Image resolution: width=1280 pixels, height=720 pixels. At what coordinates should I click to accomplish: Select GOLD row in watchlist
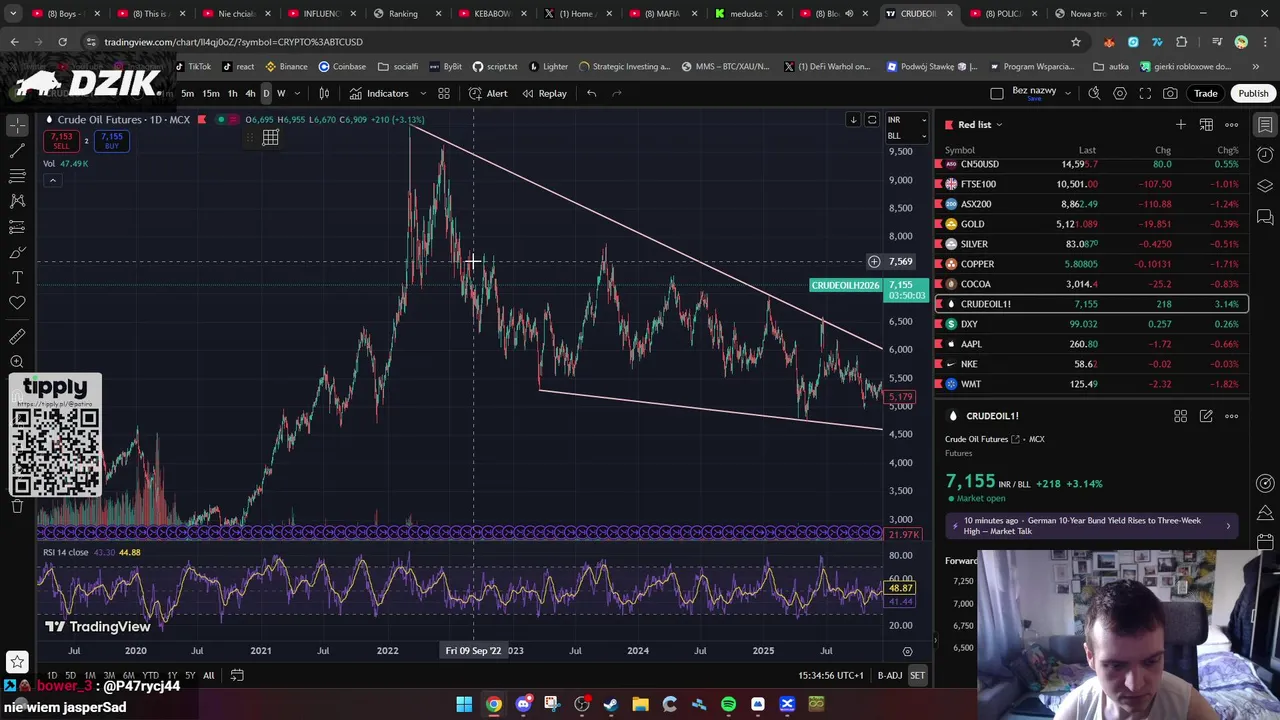point(1091,224)
